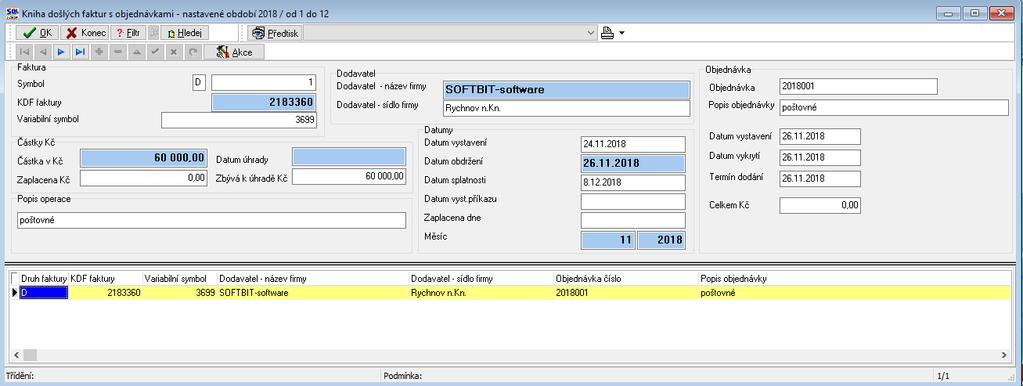Click the edit record triangle icon
Image resolution: width=1023 pixels, height=386 pixels.
[x=136, y=52]
